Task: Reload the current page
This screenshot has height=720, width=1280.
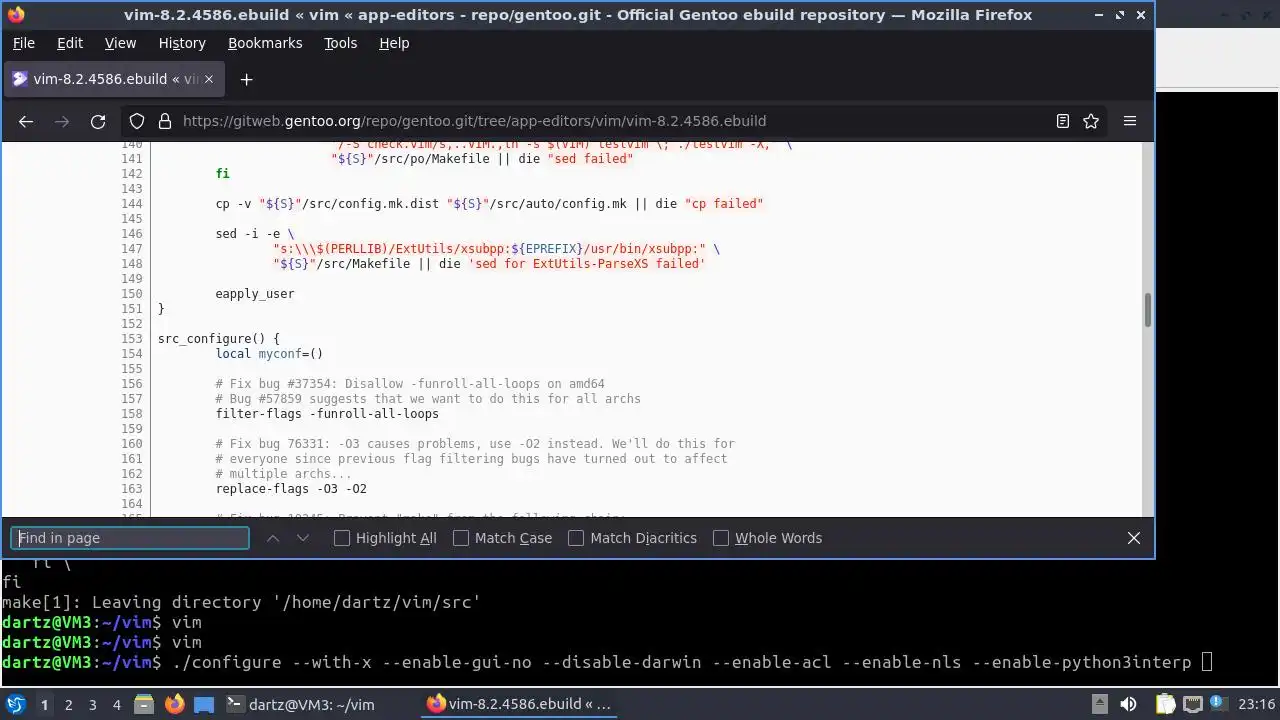Action: (98, 121)
